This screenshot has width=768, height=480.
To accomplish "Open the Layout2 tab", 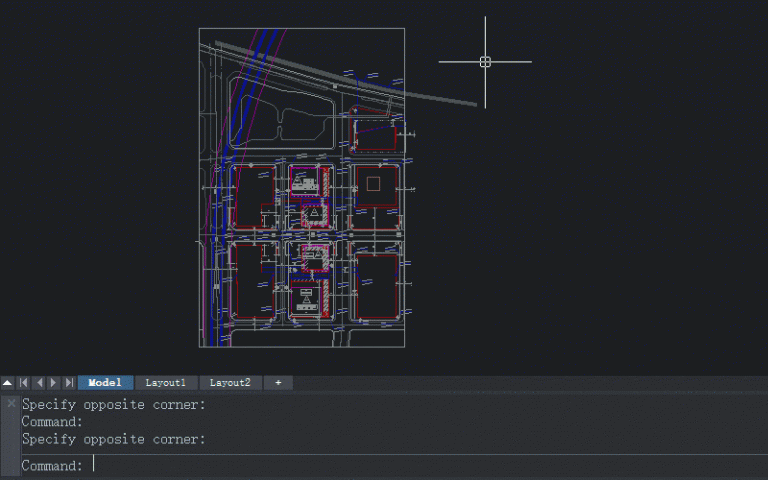I will (x=230, y=383).
